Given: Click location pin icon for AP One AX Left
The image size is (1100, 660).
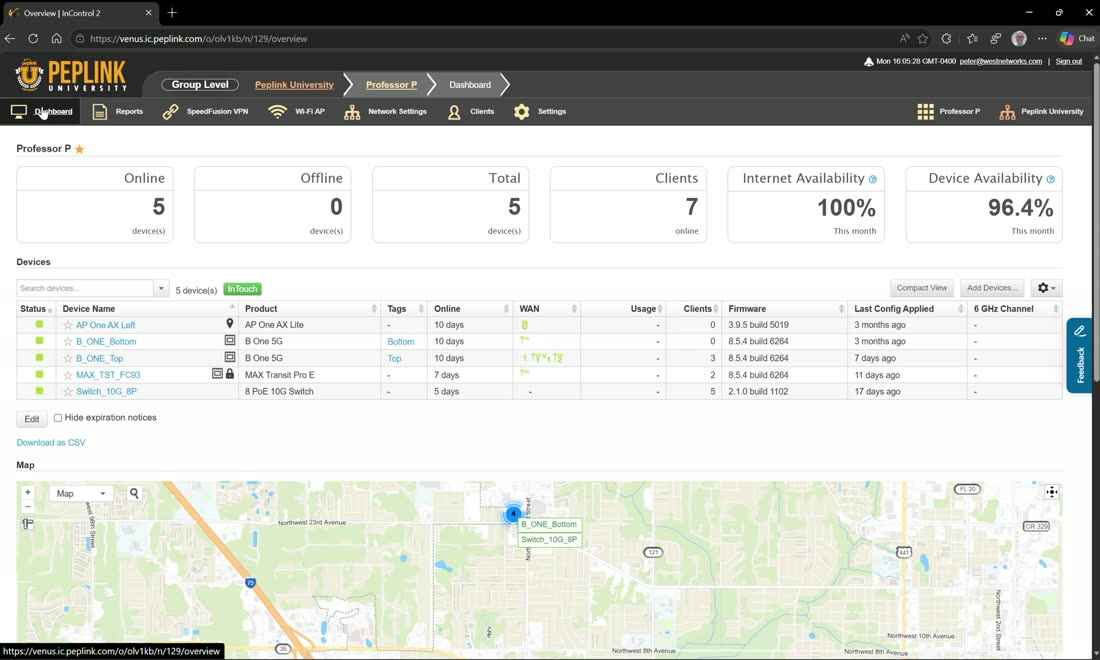Looking at the screenshot, I should (x=229, y=323).
